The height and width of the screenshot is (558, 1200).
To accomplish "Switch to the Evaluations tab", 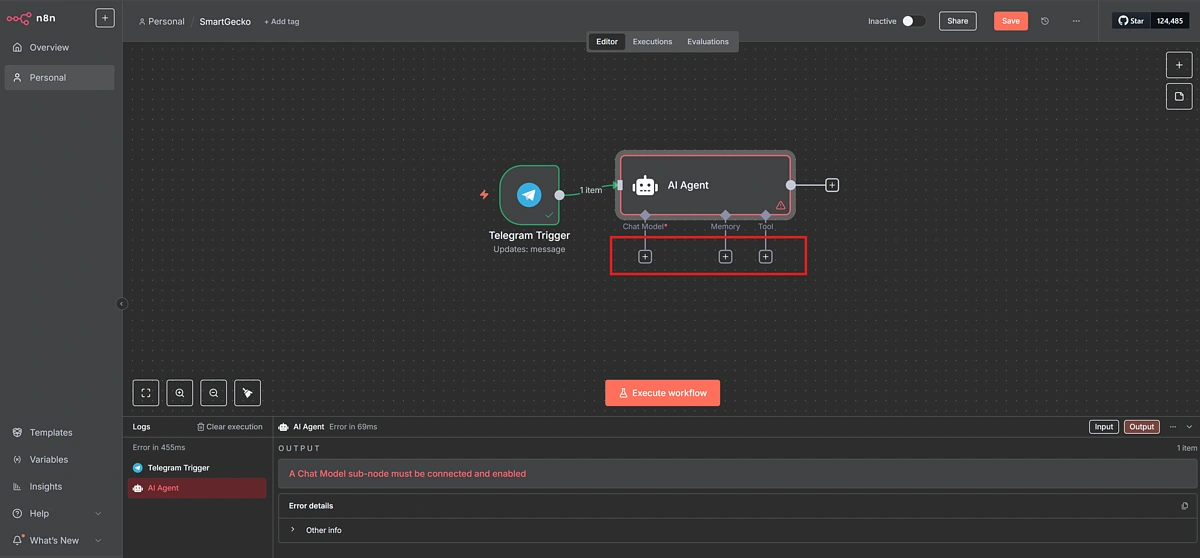I will [708, 42].
